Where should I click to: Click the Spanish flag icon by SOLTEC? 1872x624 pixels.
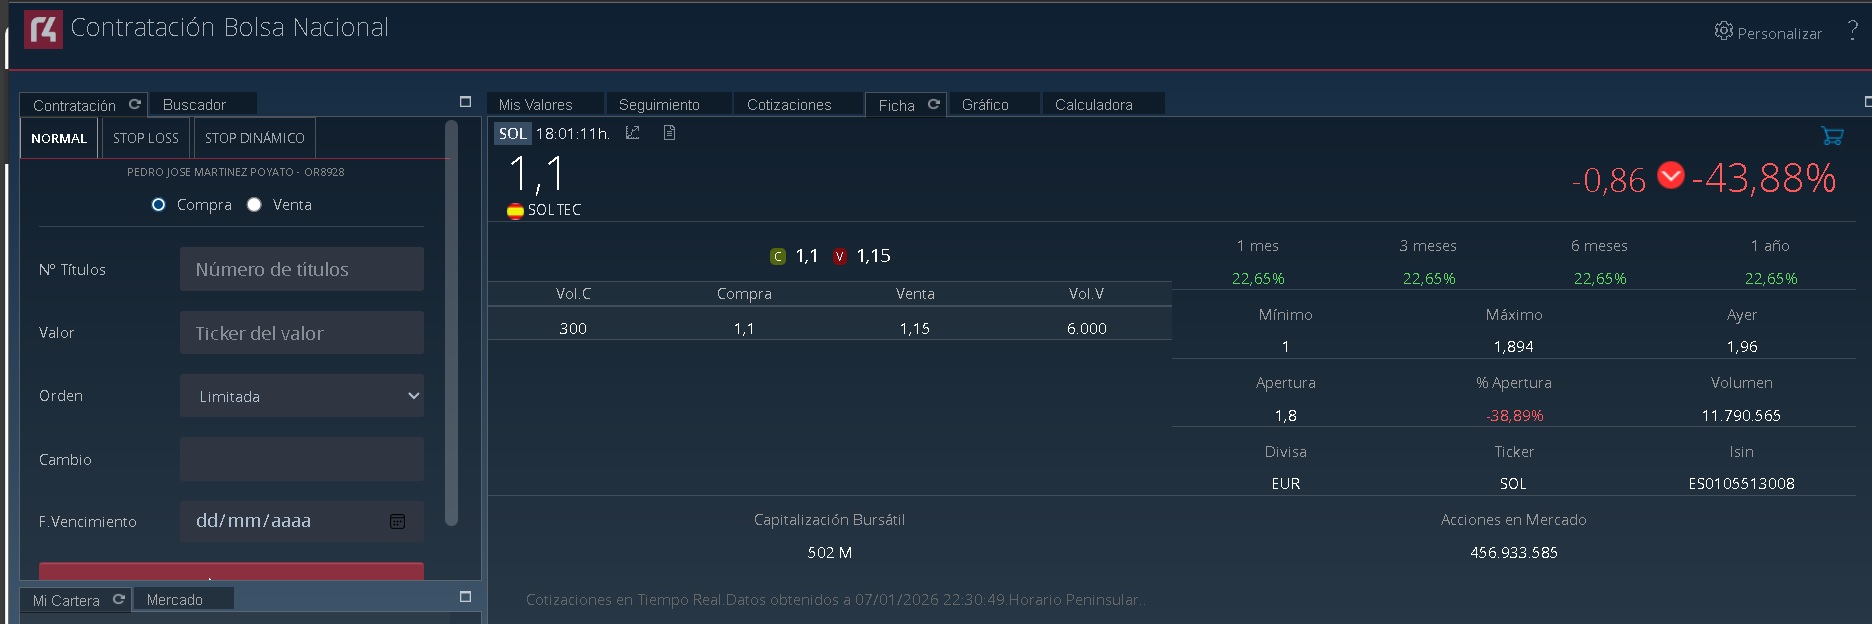click(x=515, y=211)
